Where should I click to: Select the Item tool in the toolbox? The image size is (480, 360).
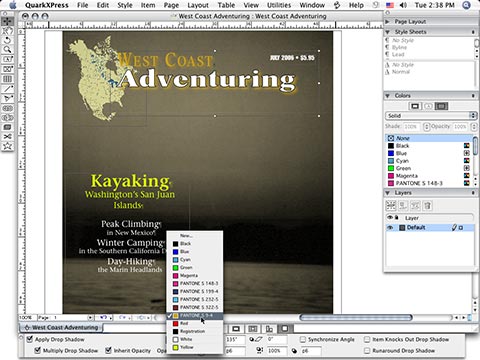[7, 21]
